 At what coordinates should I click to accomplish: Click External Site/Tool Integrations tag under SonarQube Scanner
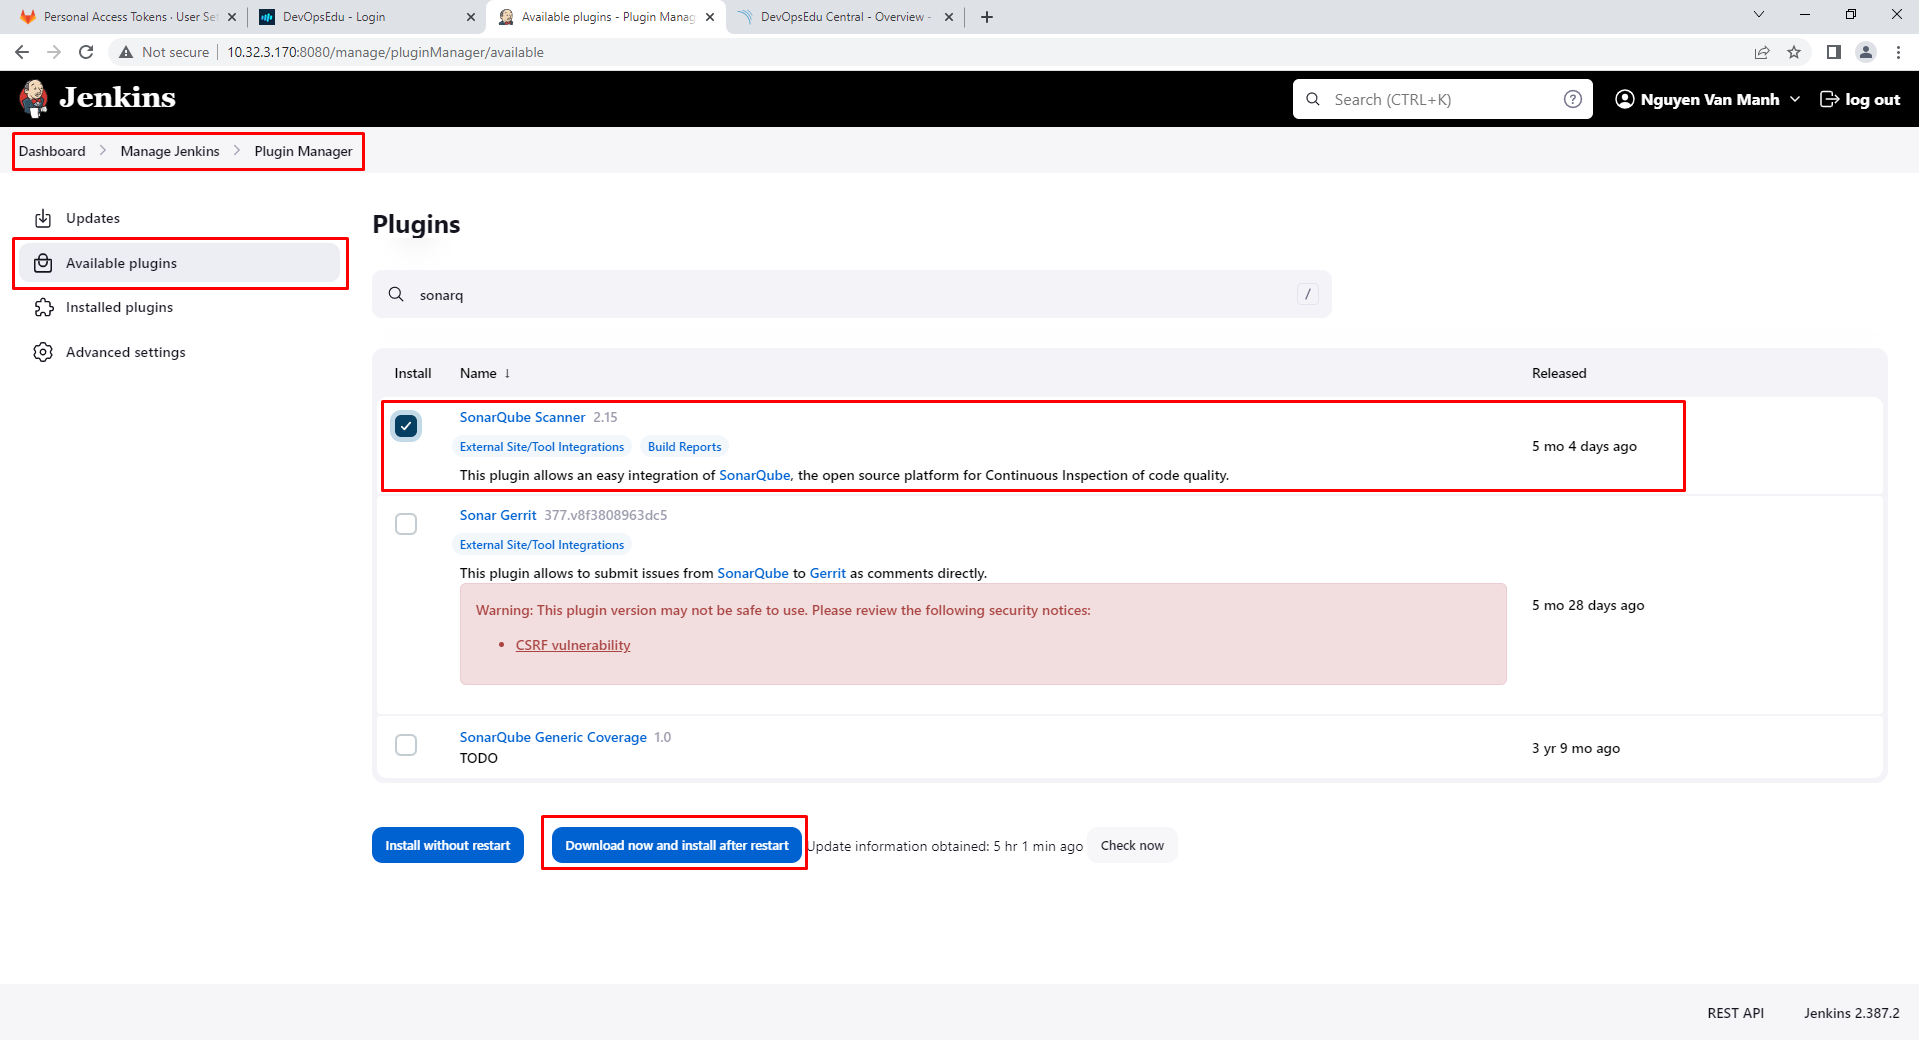(x=542, y=447)
